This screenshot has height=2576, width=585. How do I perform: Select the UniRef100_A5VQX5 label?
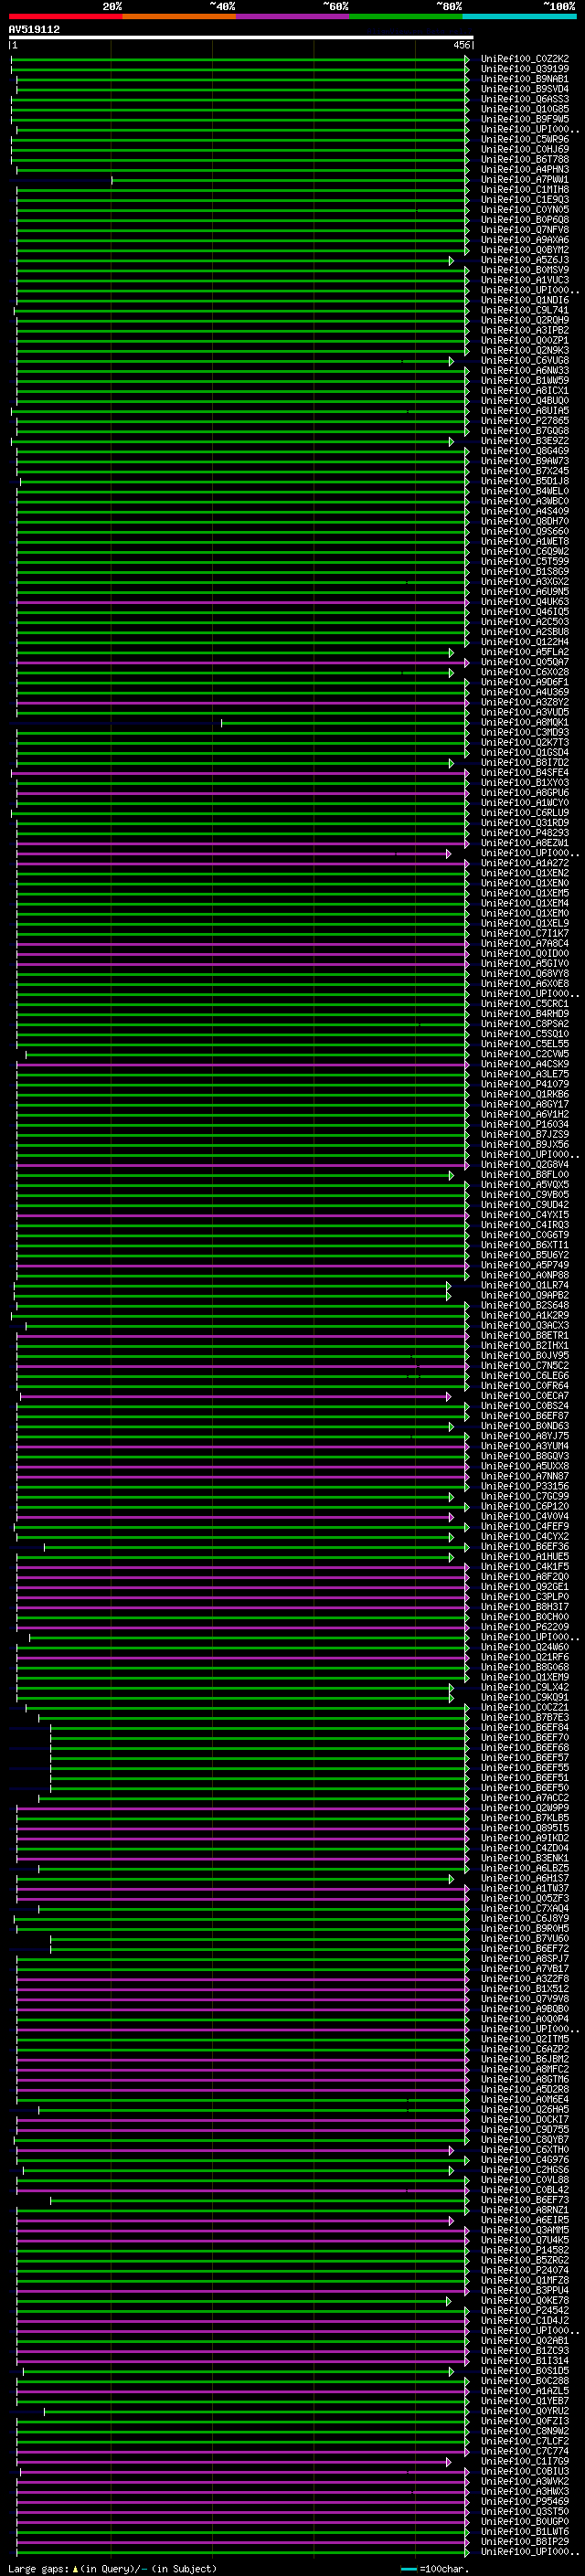(525, 1185)
